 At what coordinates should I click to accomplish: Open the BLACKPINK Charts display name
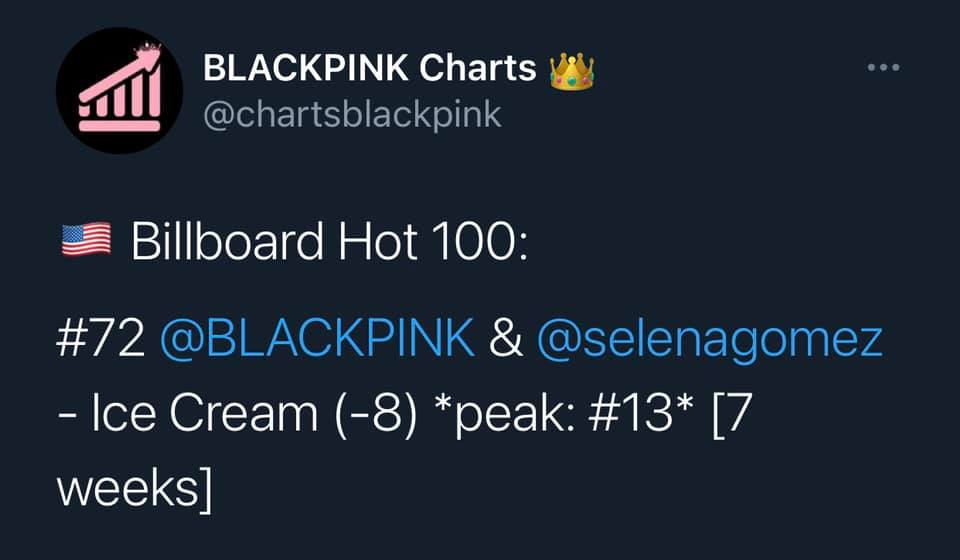point(370,68)
